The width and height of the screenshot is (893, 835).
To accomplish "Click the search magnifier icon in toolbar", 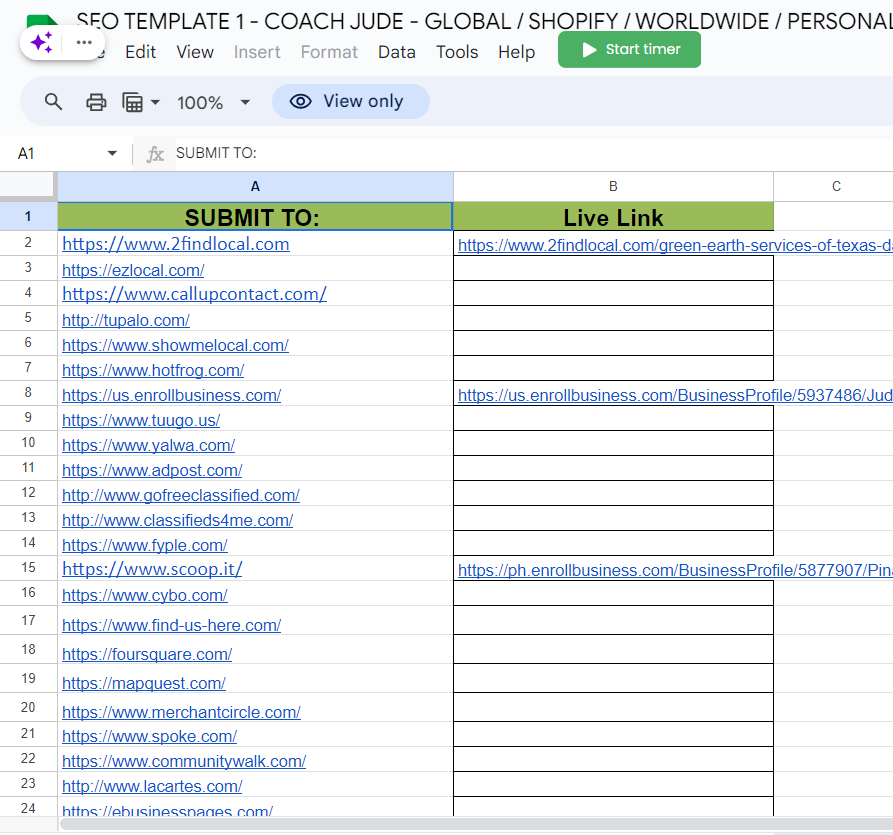I will pos(54,102).
